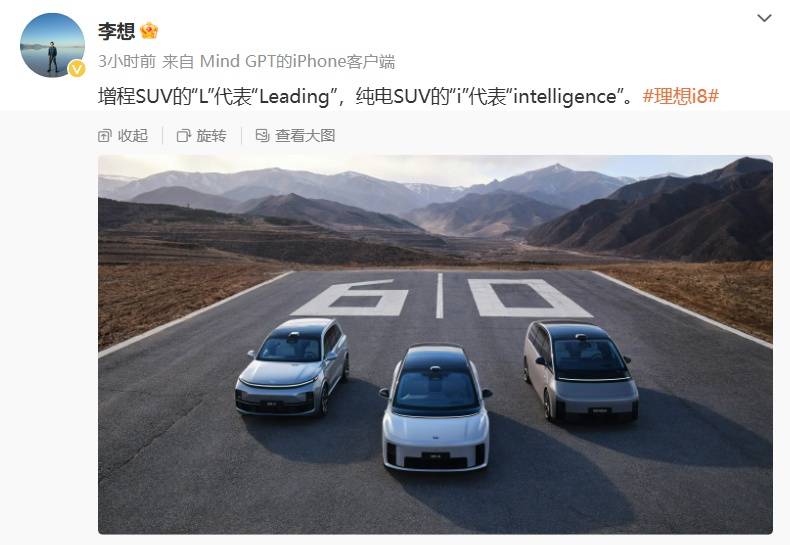This screenshot has height=545, width=790.
Task: Click the silver SUV on the left
Action: tap(292, 367)
